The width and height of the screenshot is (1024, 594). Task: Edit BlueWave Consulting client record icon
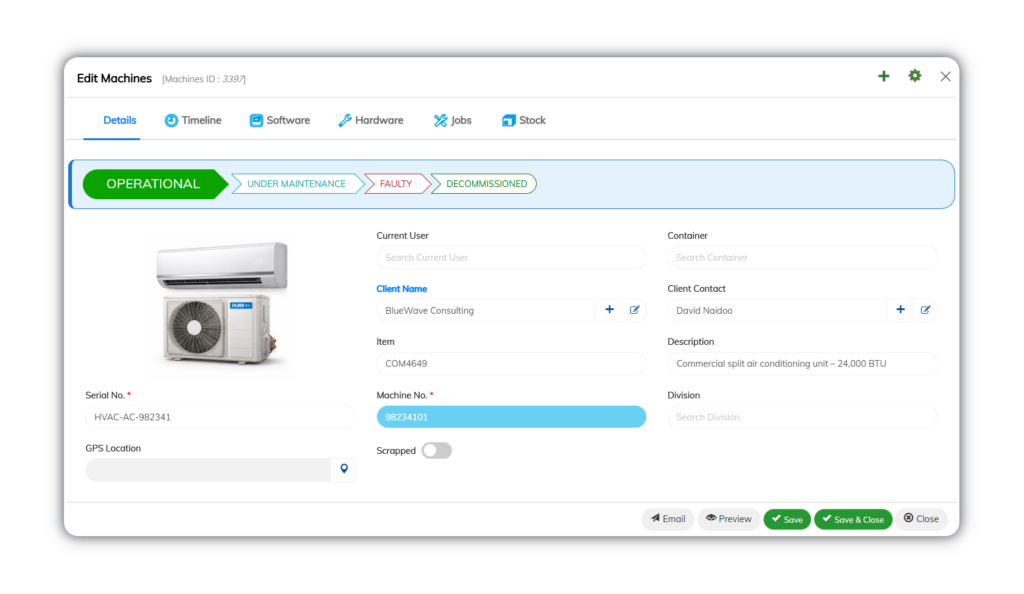(x=634, y=310)
